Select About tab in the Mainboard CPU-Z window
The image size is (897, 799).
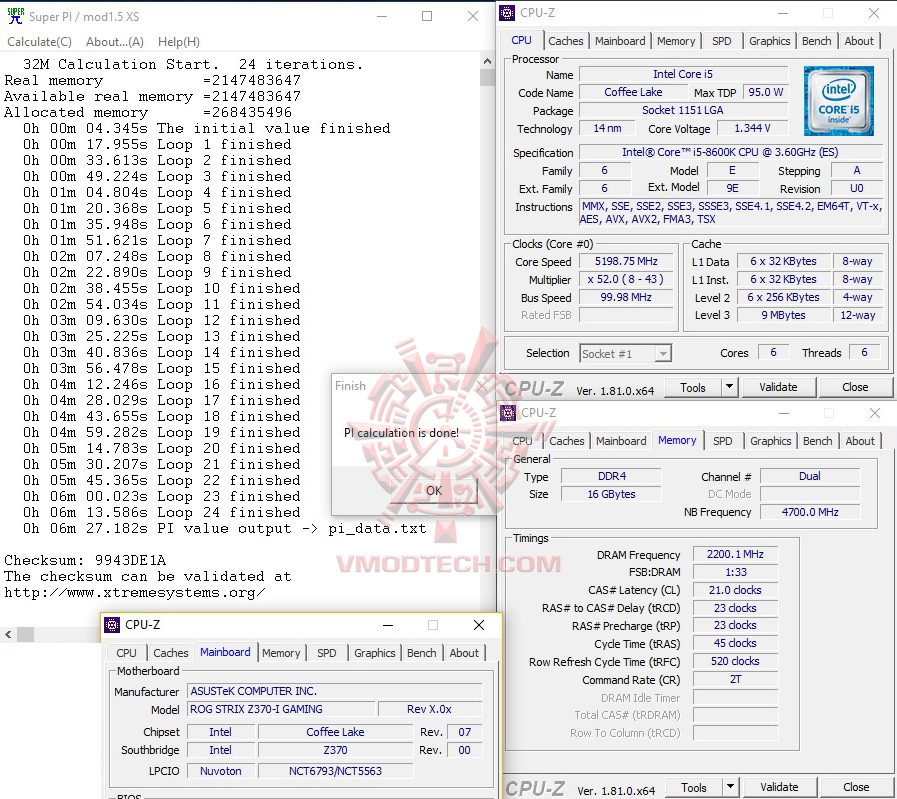coord(464,653)
